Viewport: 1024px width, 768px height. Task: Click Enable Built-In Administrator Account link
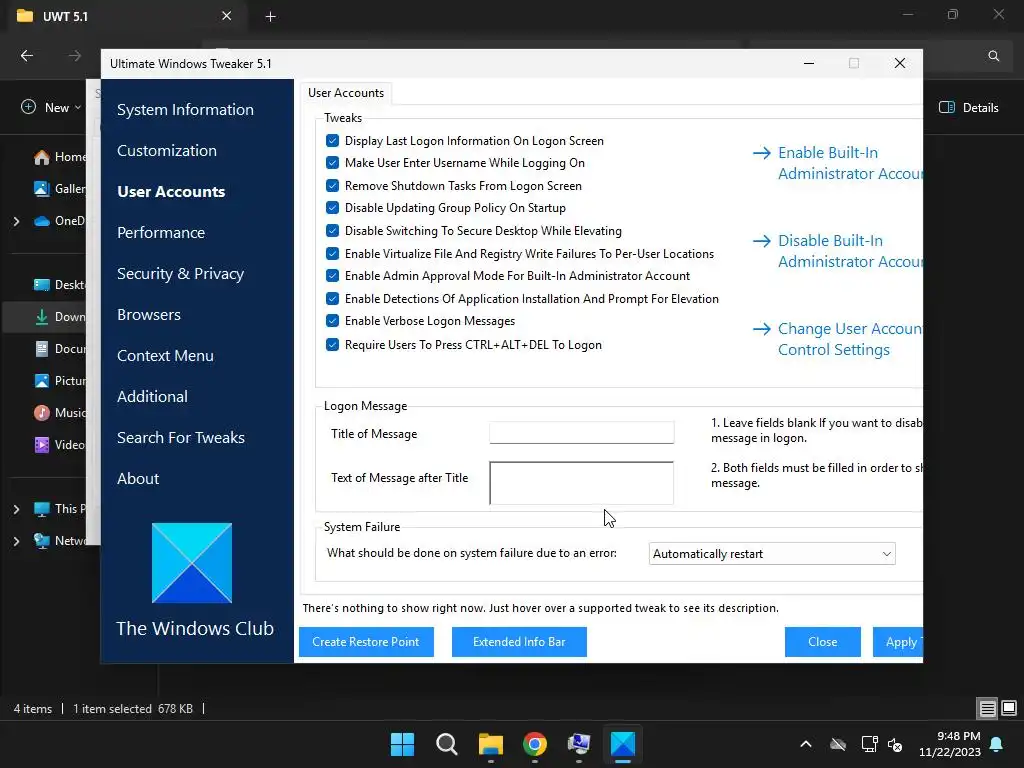coord(838,163)
